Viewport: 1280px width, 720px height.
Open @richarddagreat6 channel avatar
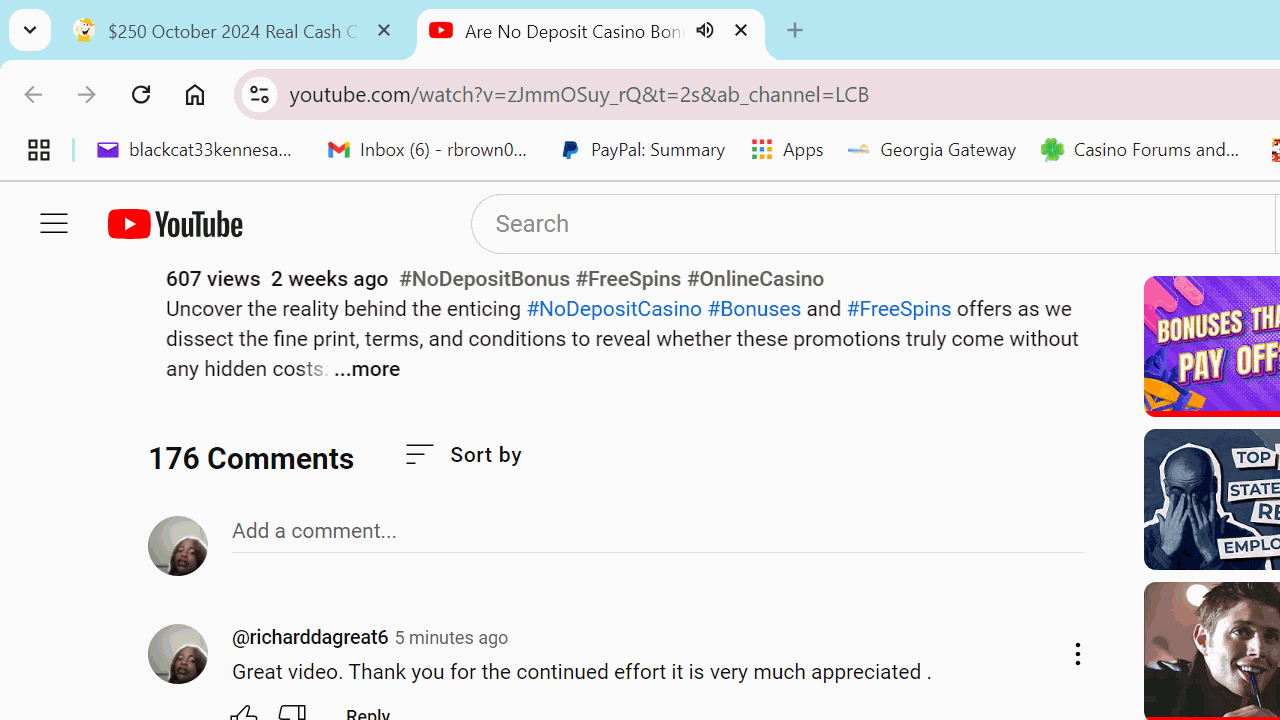(x=178, y=654)
